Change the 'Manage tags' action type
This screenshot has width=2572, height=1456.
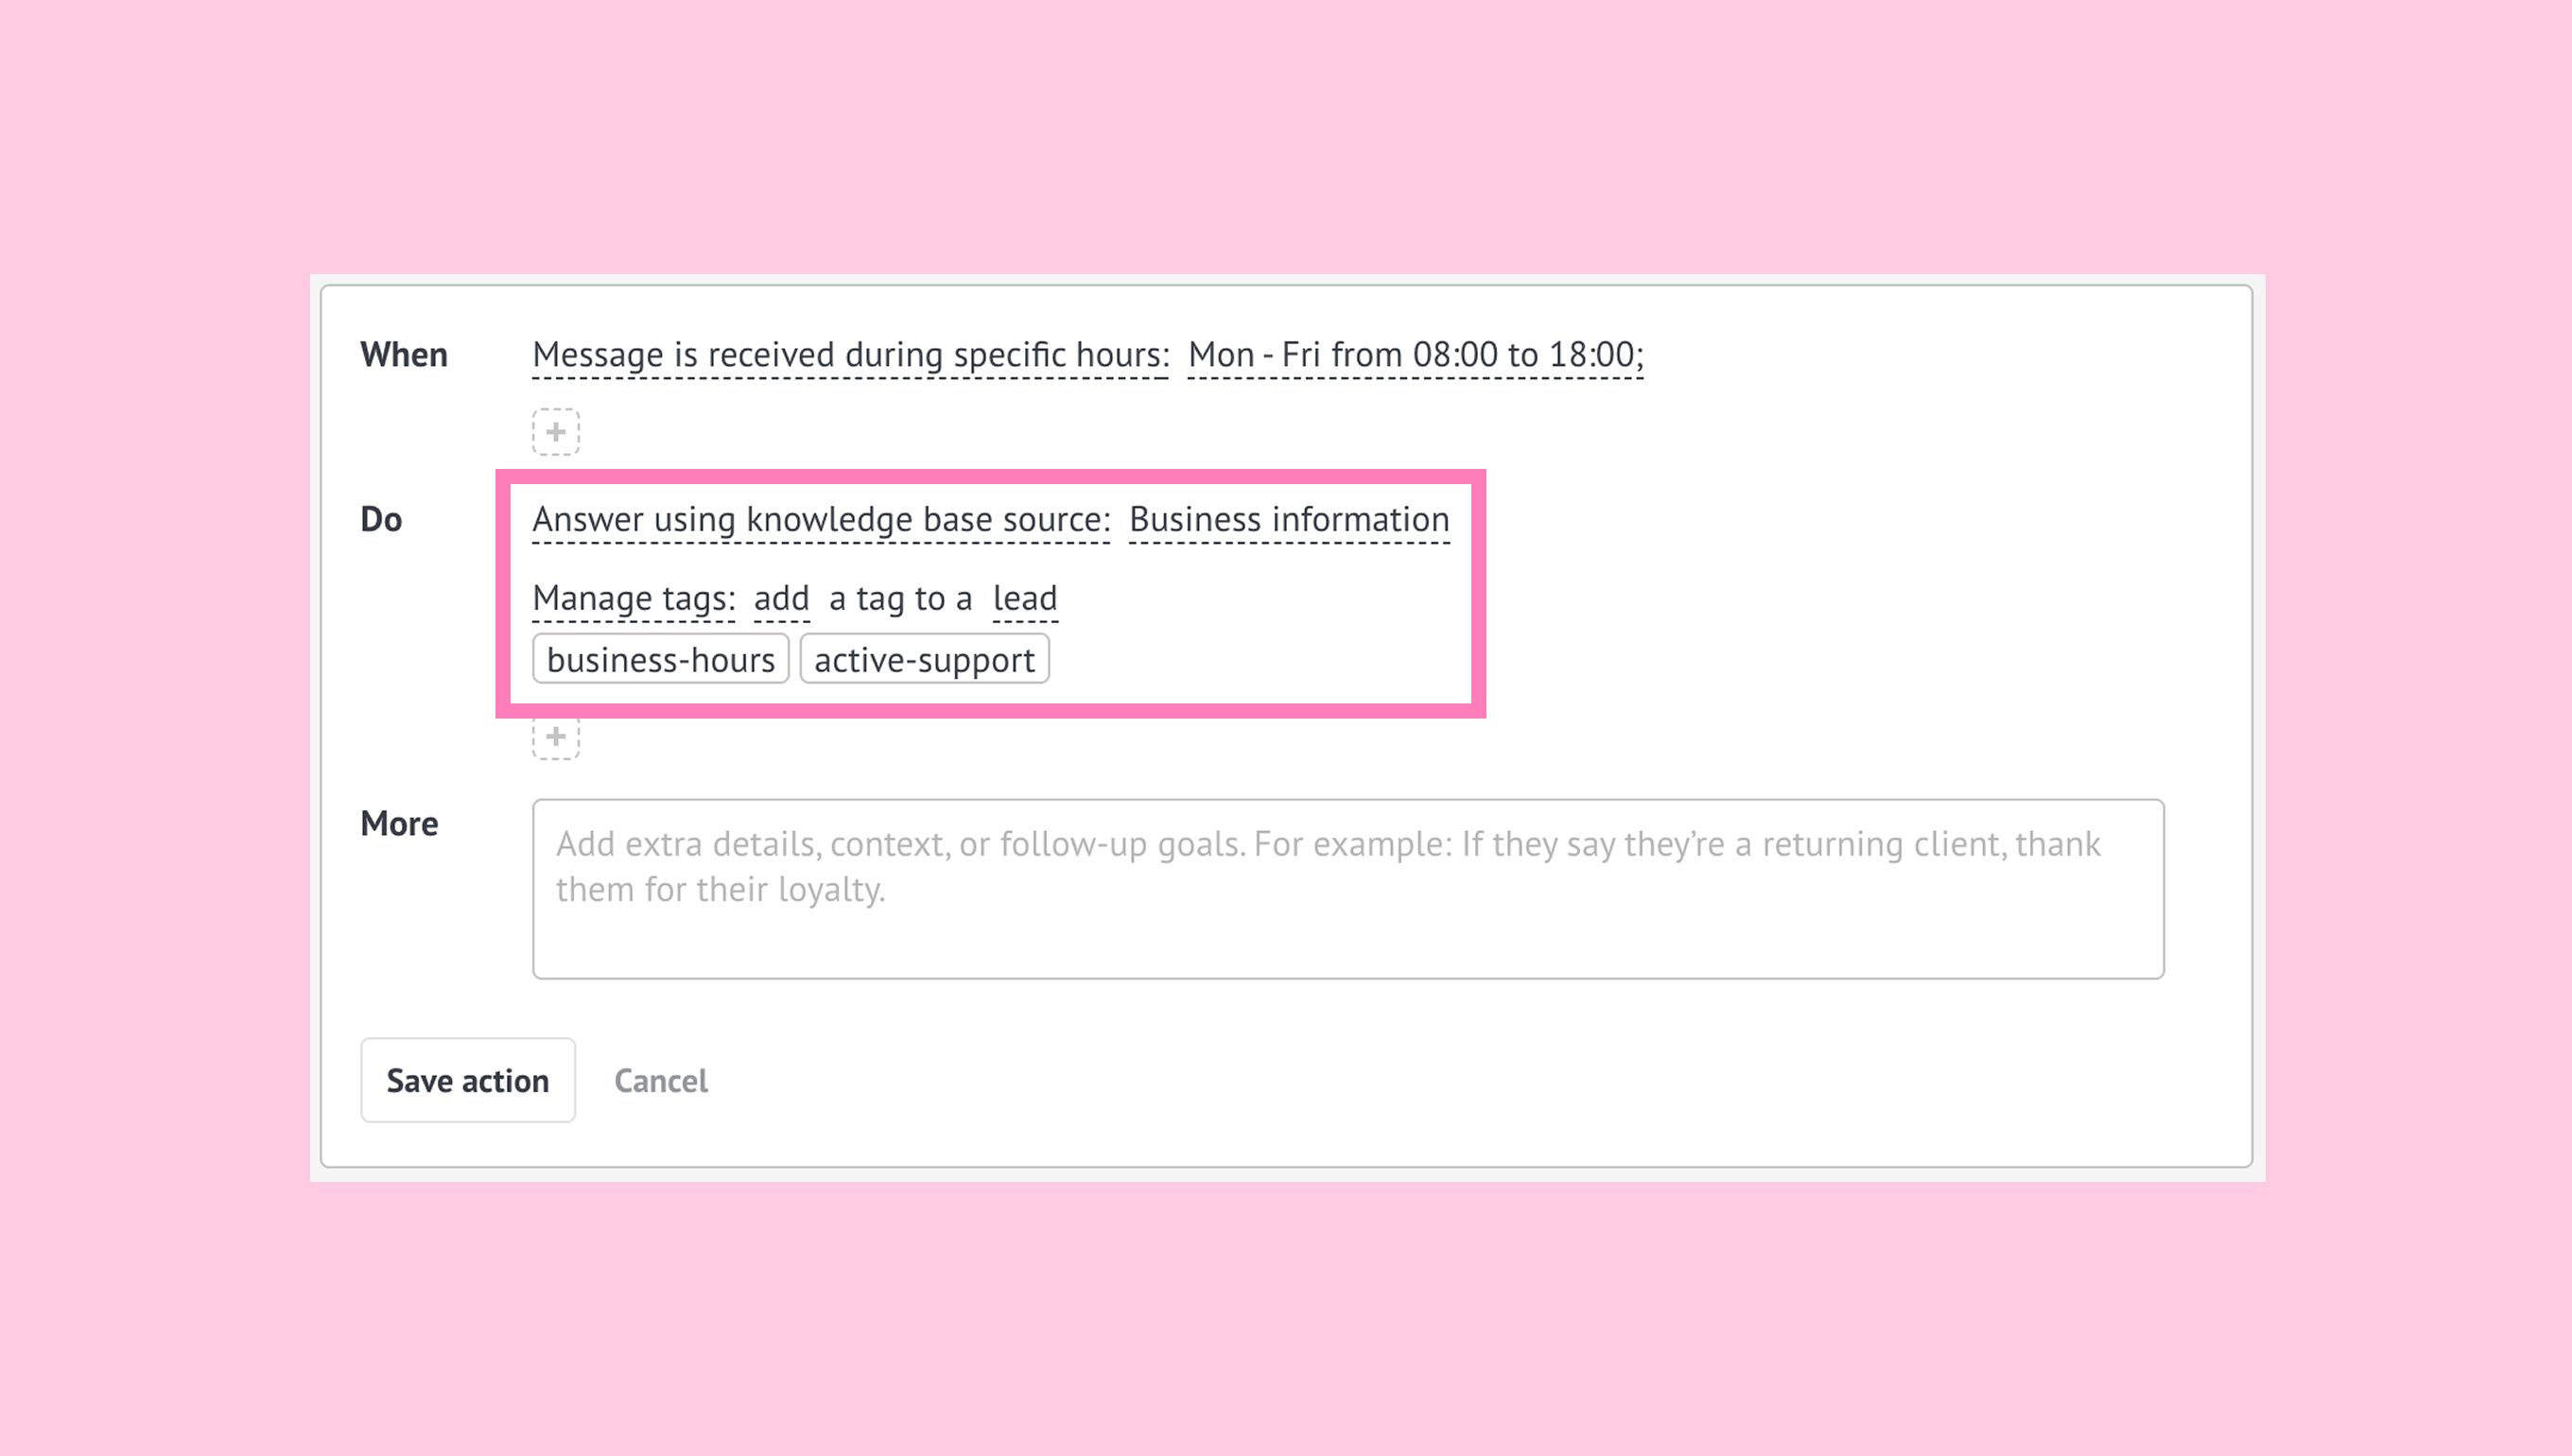[x=633, y=598]
